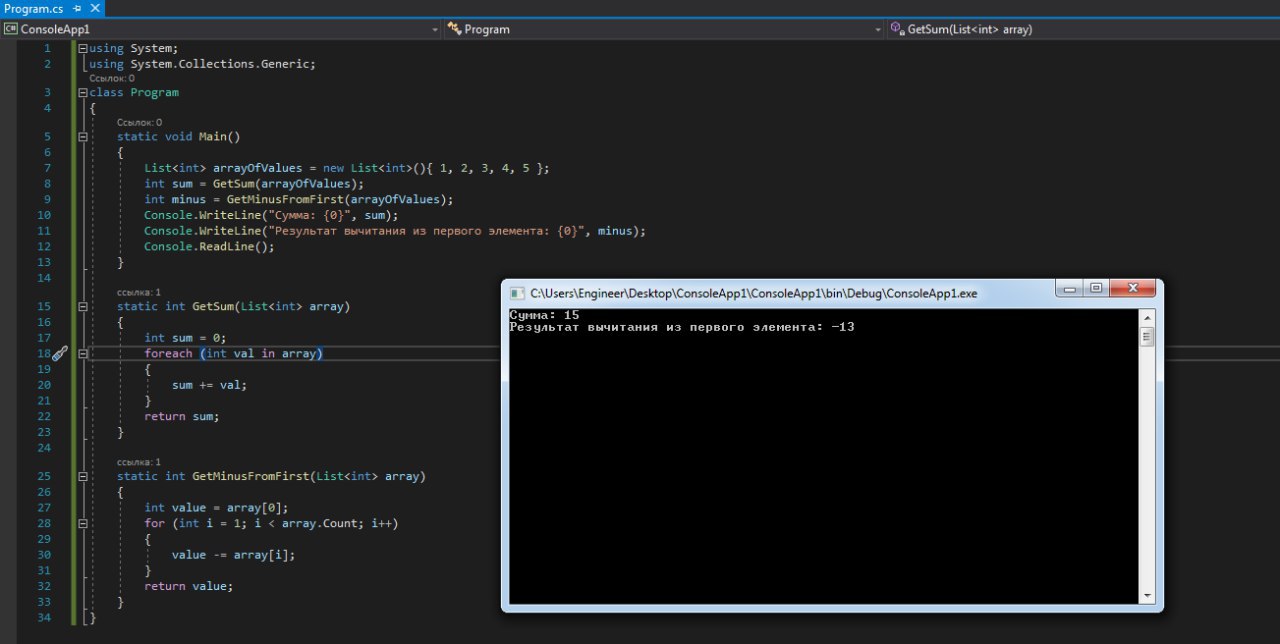This screenshot has height=644, width=1280.
Task: Collapse the GetSum method outline
Action: click(83, 306)
